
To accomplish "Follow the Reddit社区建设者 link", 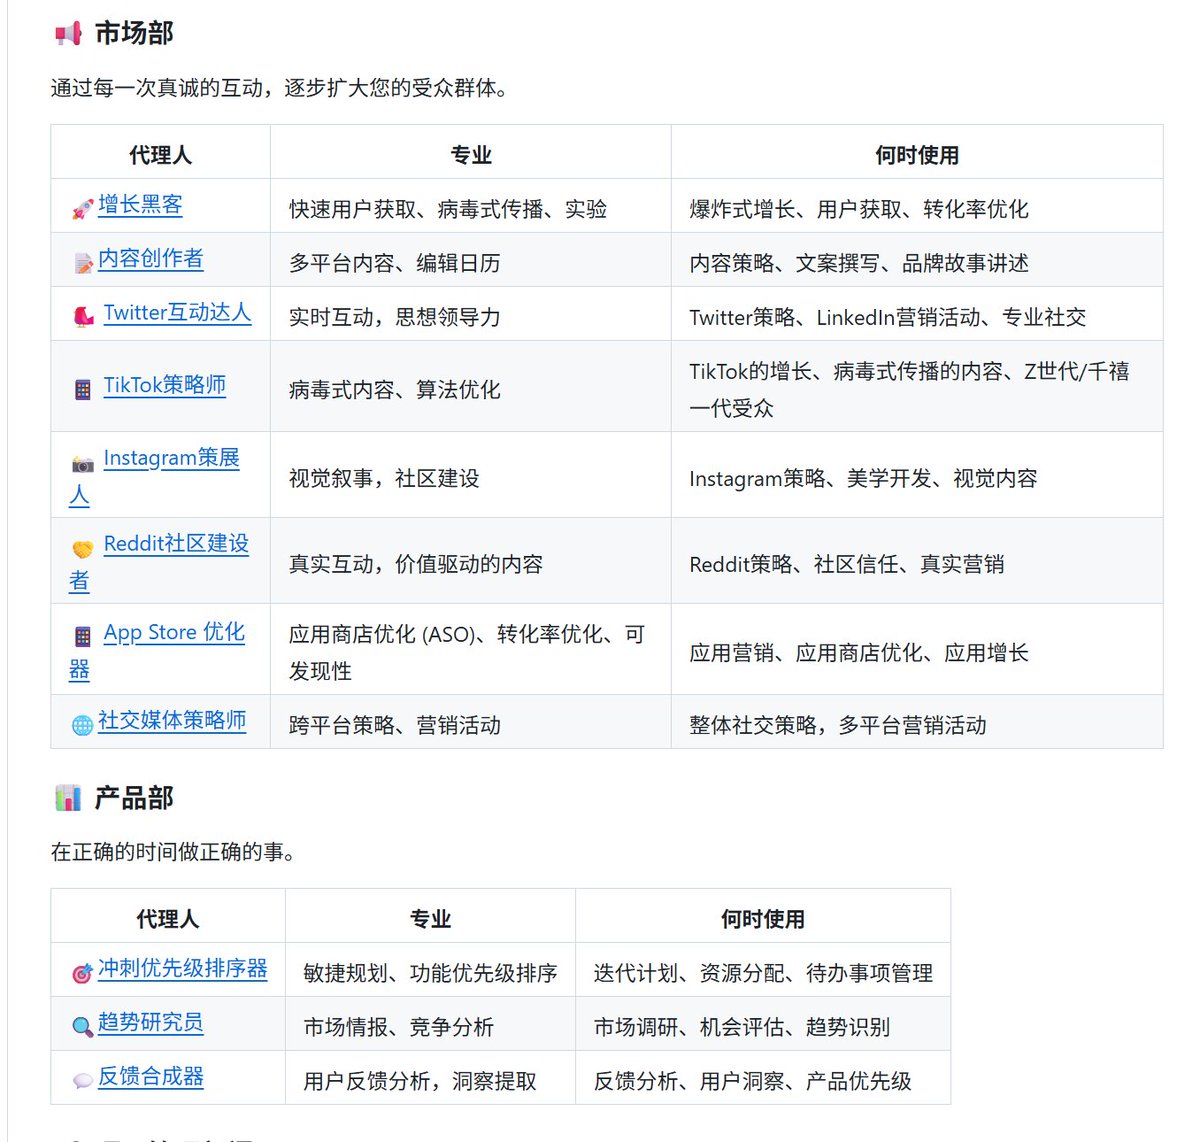I will pyautogui.click(x=176, y=544).
